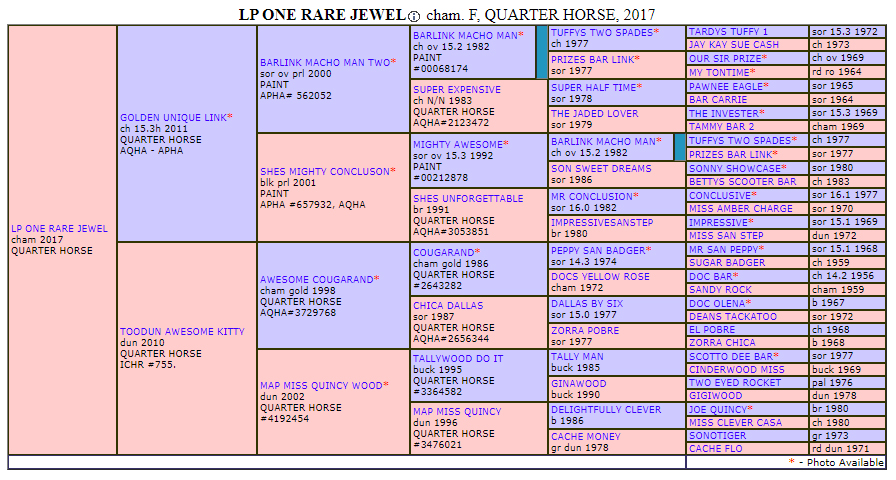Image resolution: width=896 pixels, height=480 pixels.
Task: Open DOCS YELLOW ROSE entry
Action: (x=600, y=277)
